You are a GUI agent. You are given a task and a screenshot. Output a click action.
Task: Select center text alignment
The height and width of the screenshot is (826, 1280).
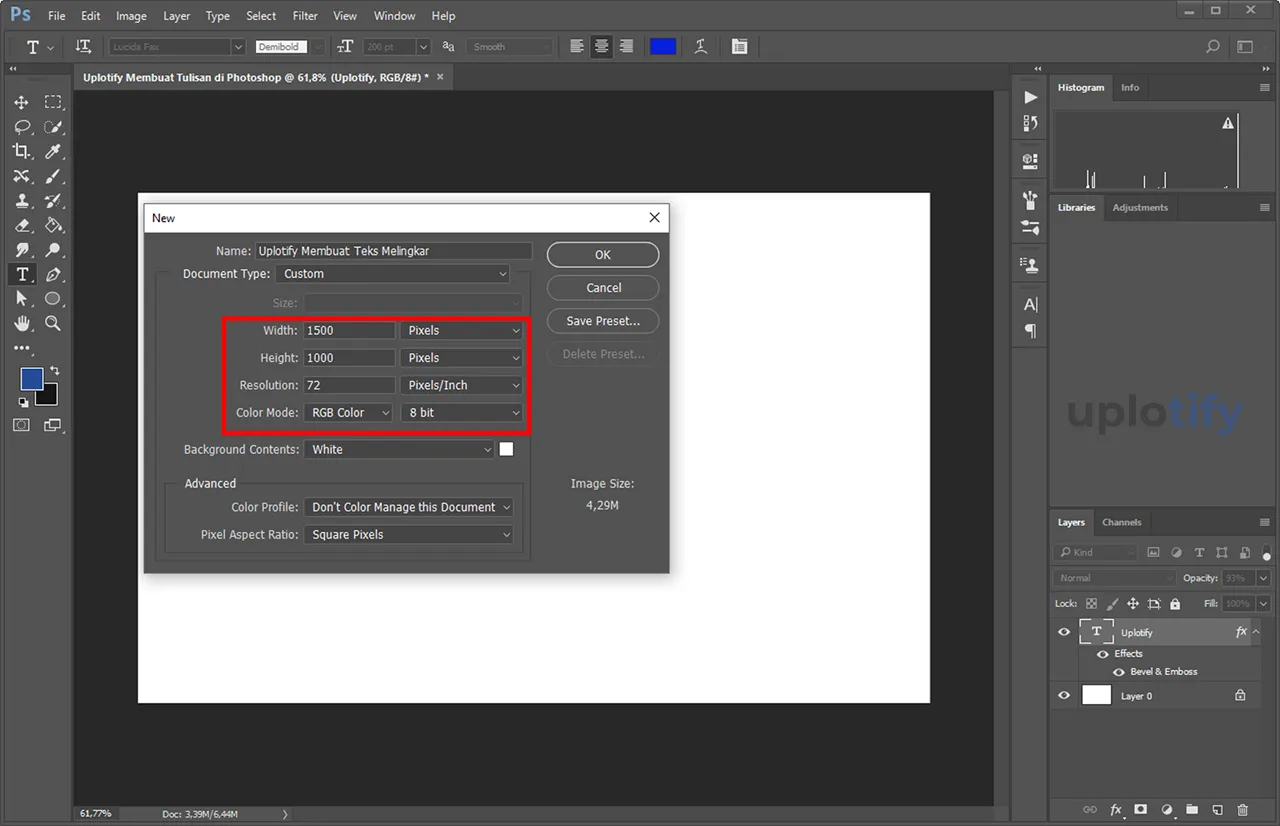click(x=601, y=46)
